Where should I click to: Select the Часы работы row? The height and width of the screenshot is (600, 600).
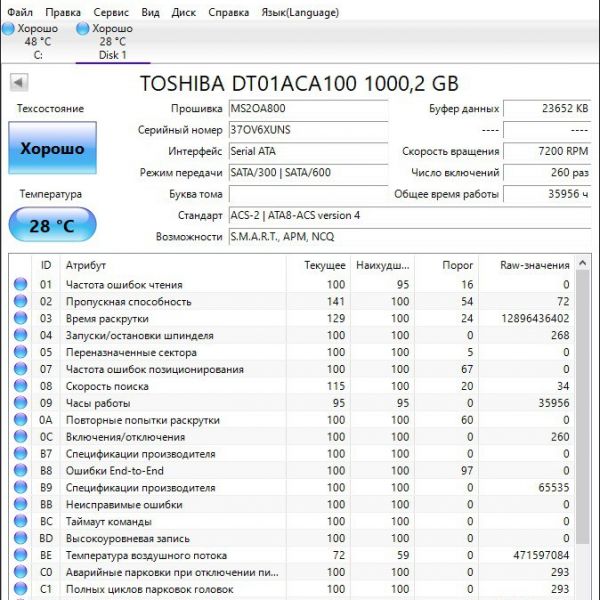tap(291, 403)
